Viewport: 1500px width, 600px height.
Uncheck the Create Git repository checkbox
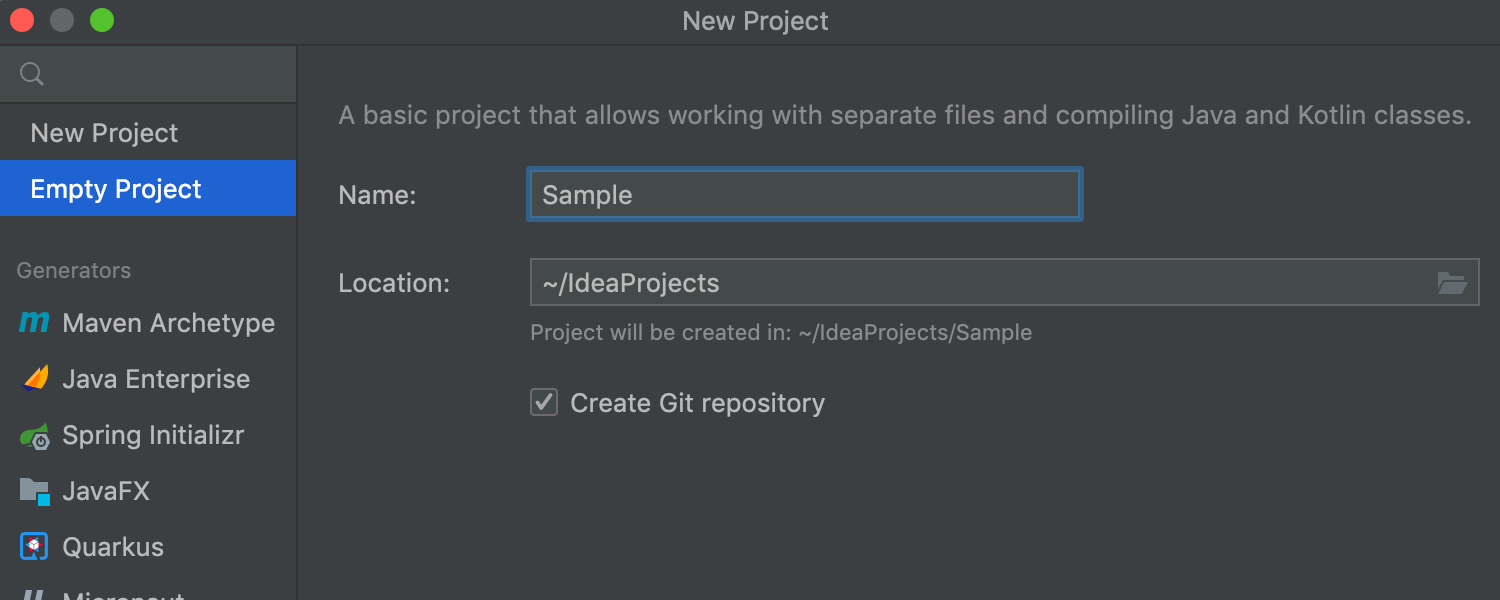coord(544,403)
